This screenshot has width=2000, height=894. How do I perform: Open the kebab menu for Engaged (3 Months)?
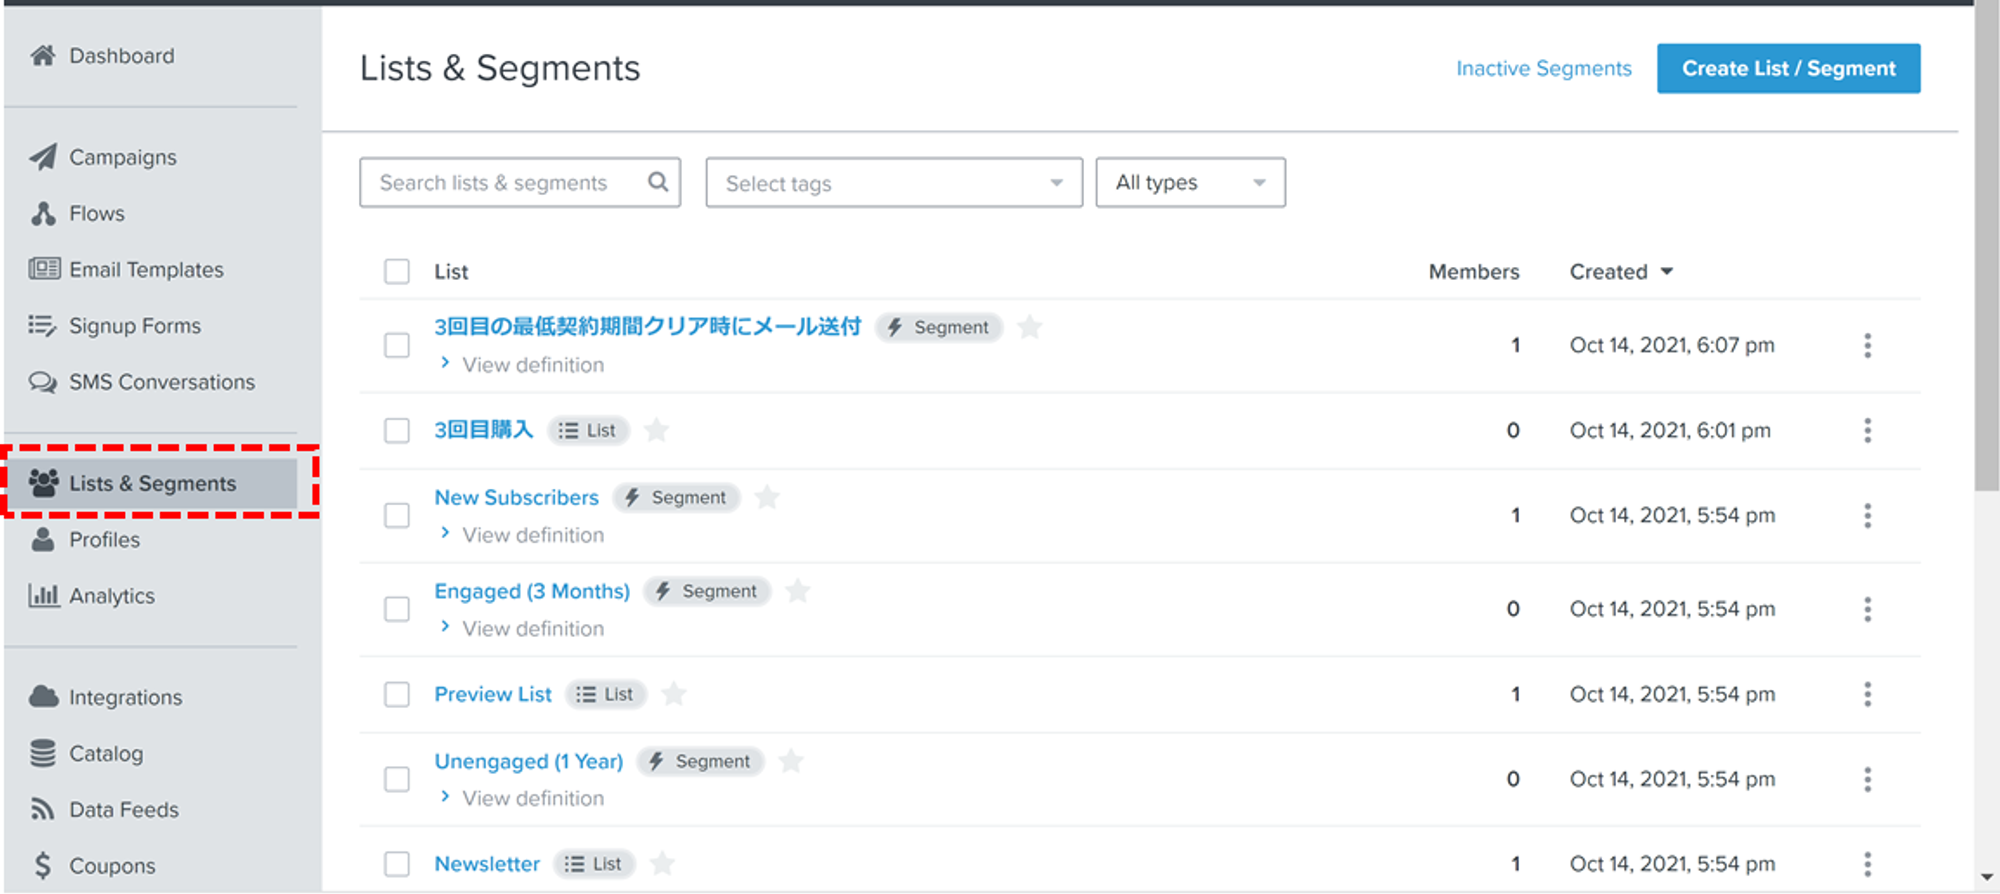(x=1866, y=609)
